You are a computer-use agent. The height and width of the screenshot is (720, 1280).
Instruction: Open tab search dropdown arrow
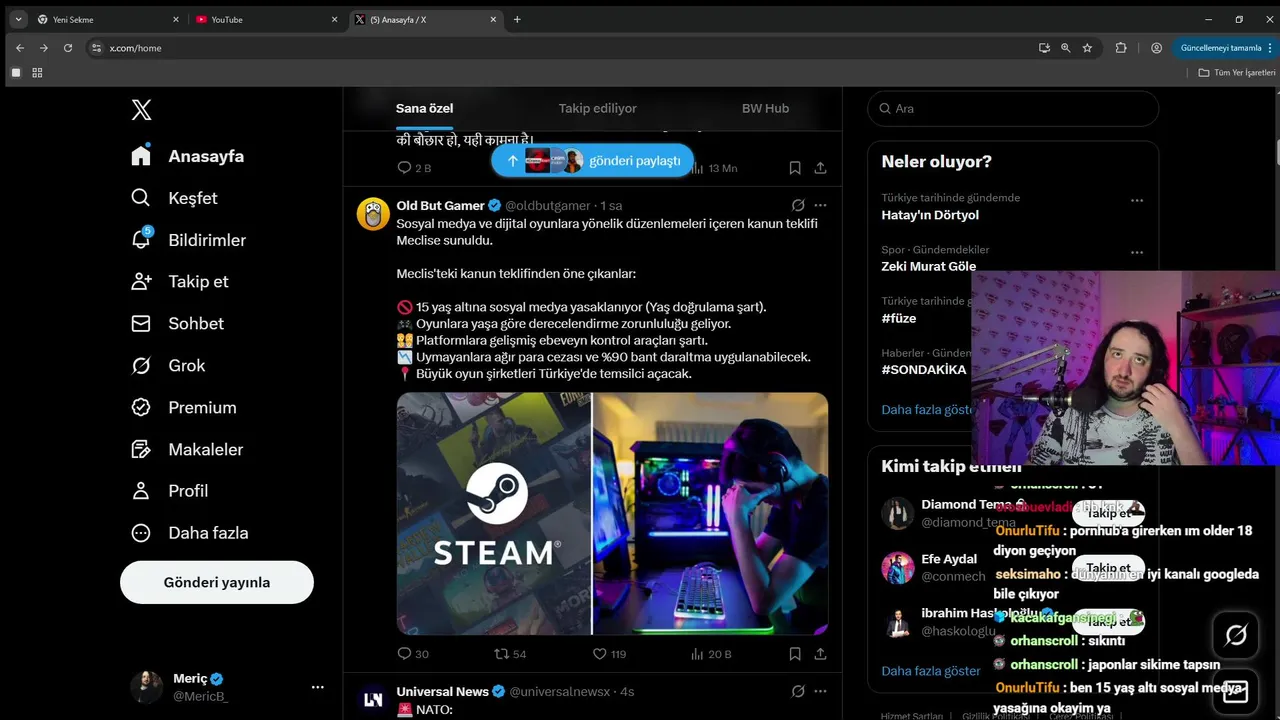click(17, 19)
